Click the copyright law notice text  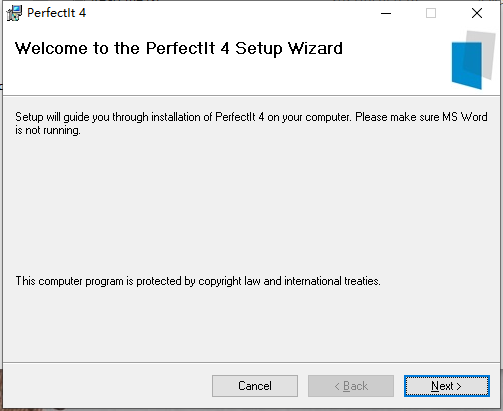(198, 281)
